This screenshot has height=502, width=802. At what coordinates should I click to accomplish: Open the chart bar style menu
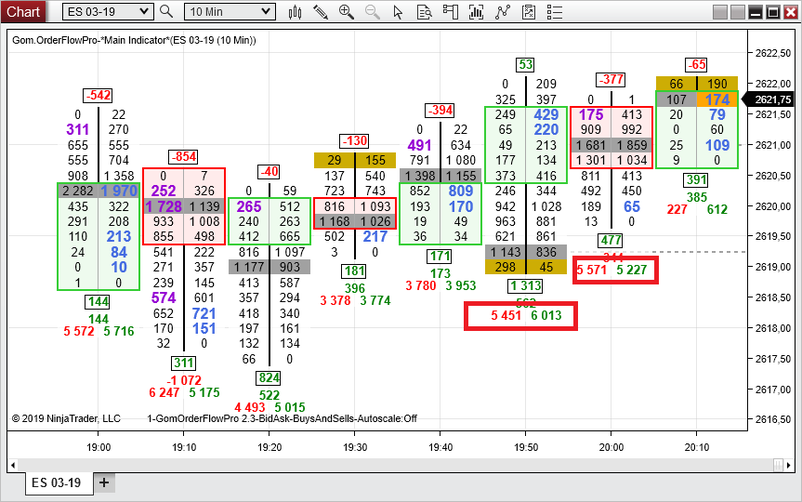[x=295, y=12]
